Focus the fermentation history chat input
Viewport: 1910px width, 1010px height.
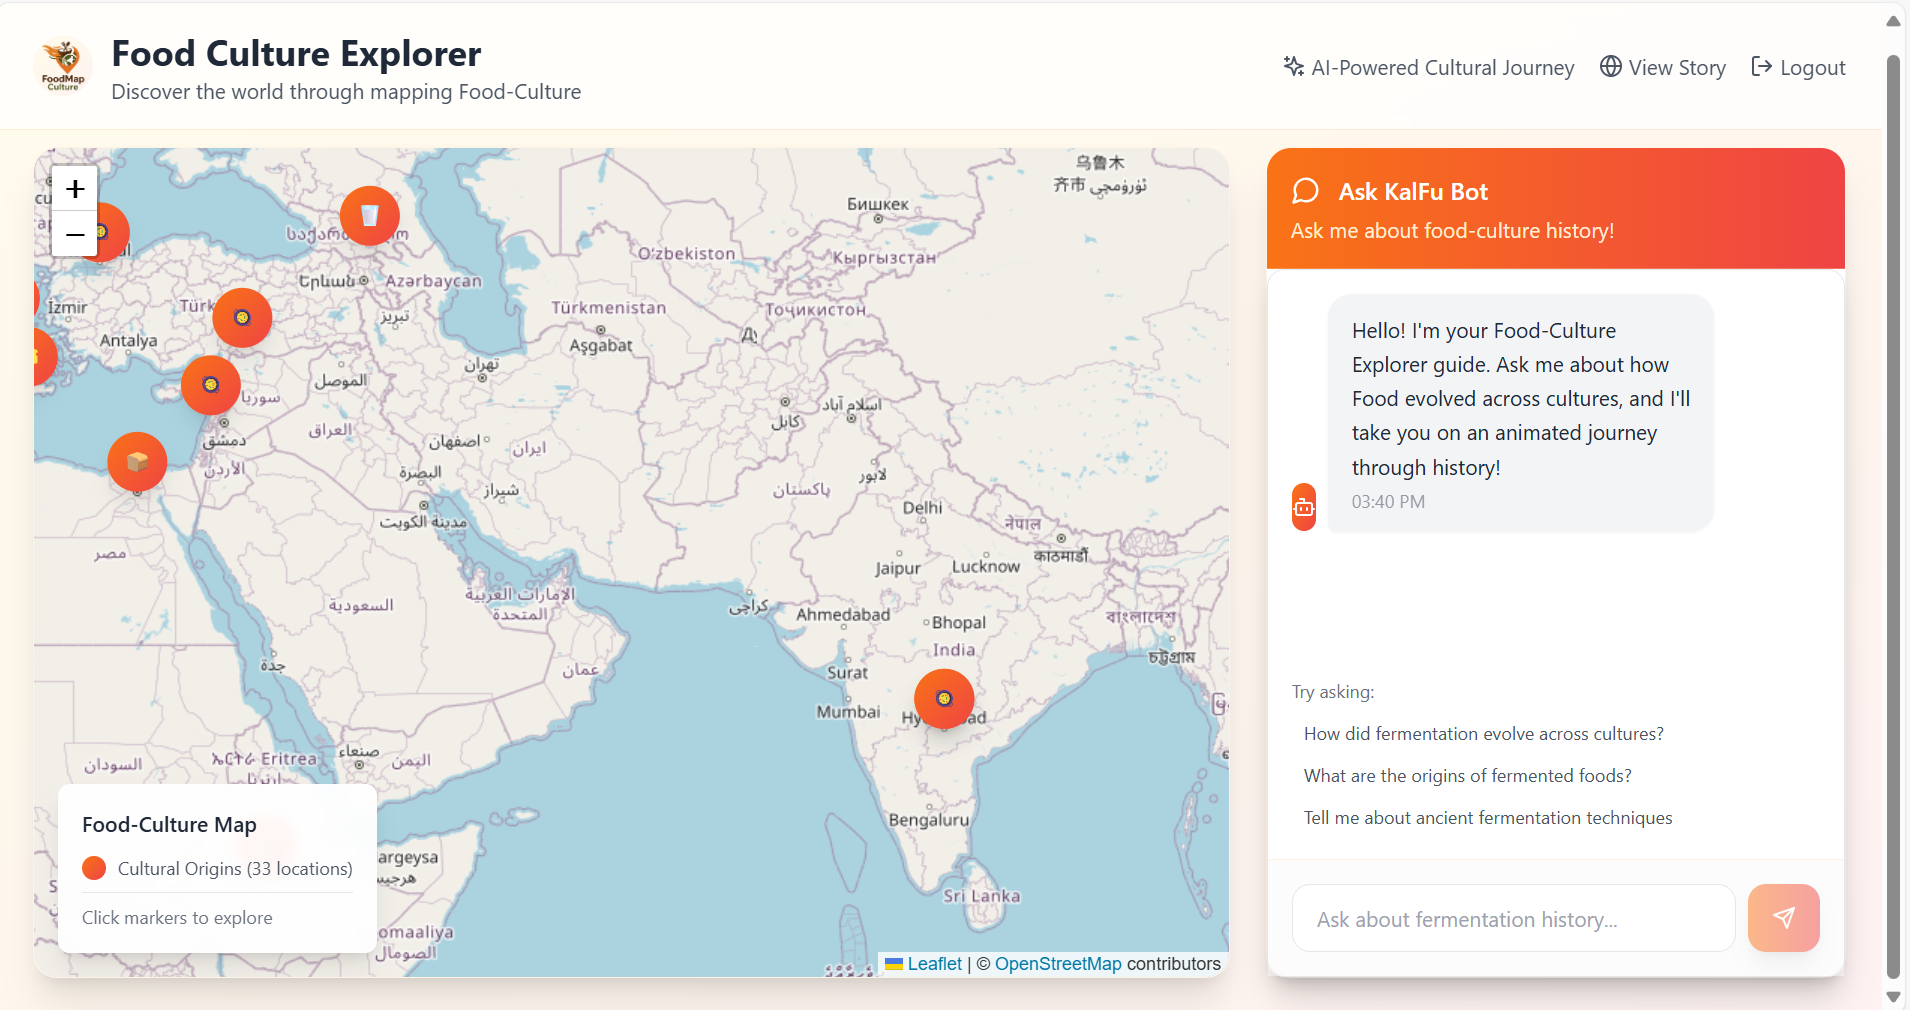tap(1512, 918)
